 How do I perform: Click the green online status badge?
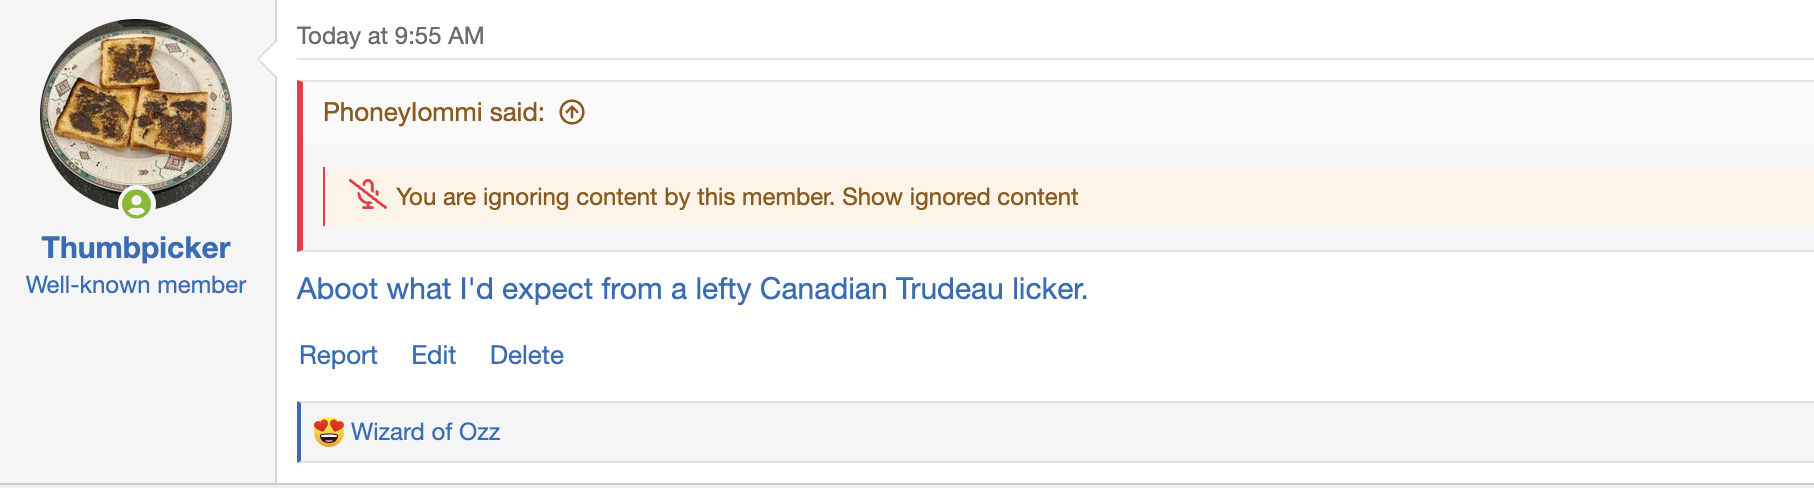pos(137,204)
